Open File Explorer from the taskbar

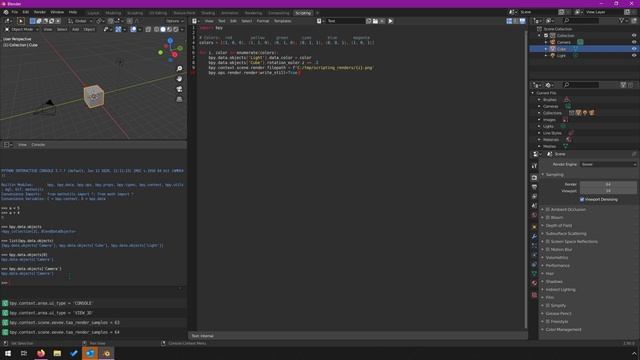[57, 353]
